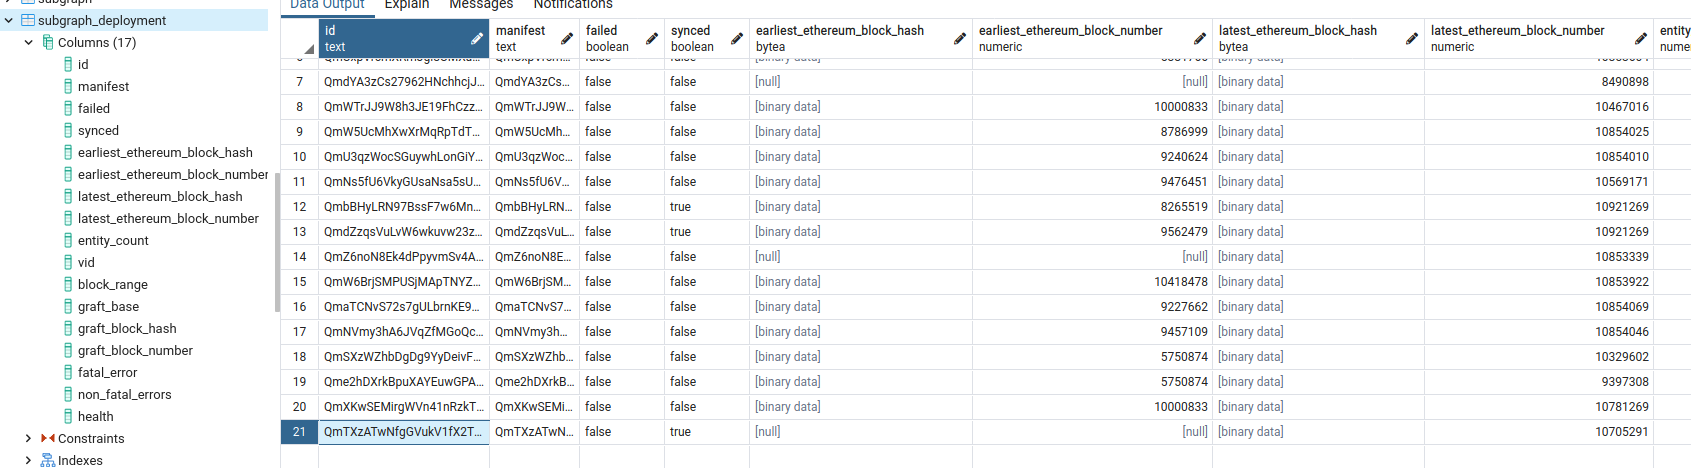Click the Constraints node icon

click(48, 438)
